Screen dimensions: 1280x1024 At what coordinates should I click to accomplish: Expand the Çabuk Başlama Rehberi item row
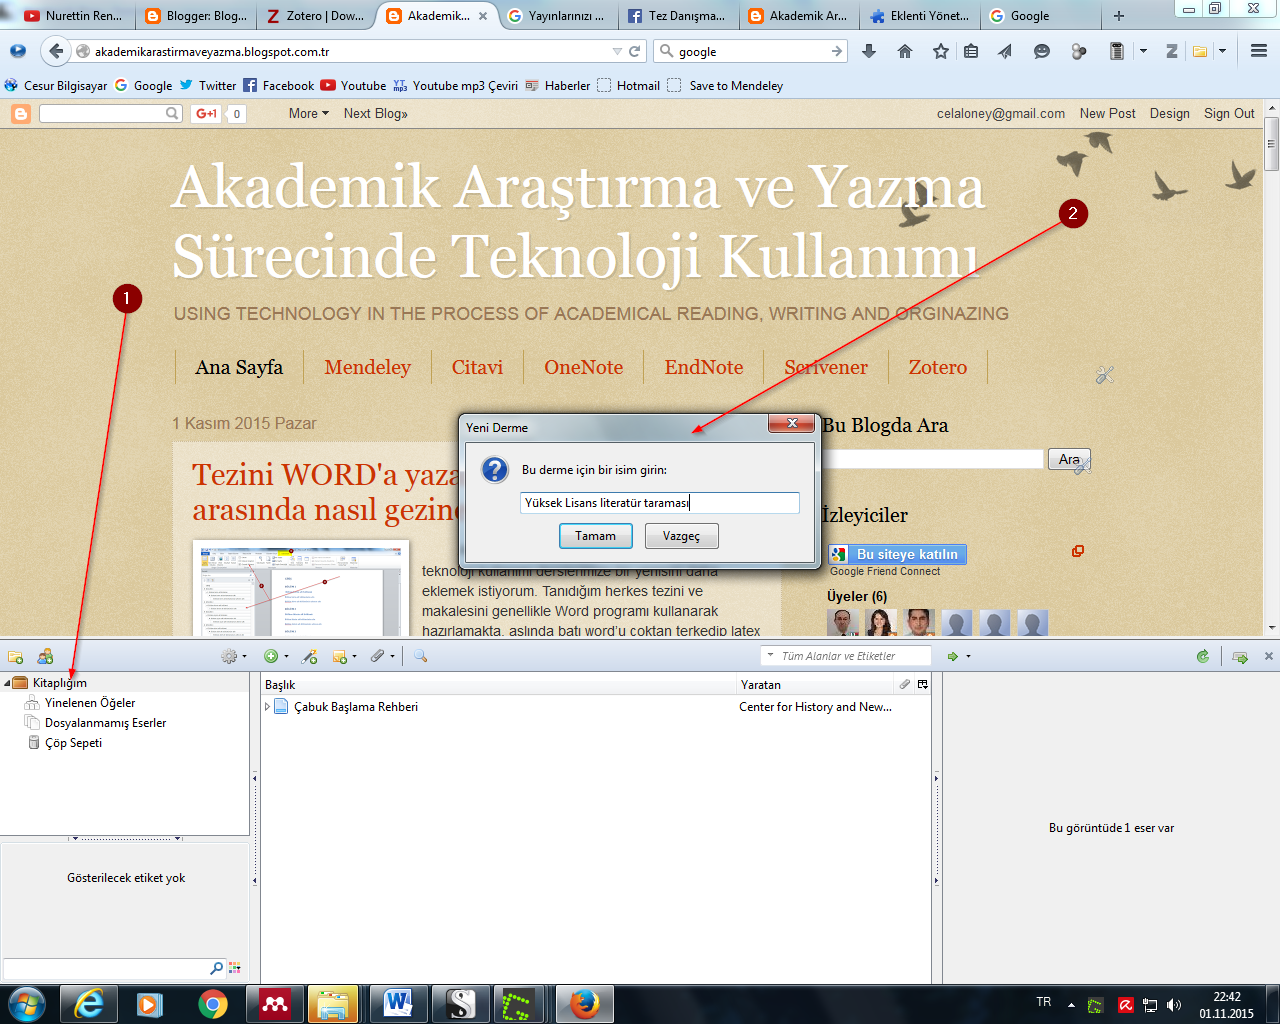pyautogui.click(x=267, y=707)
